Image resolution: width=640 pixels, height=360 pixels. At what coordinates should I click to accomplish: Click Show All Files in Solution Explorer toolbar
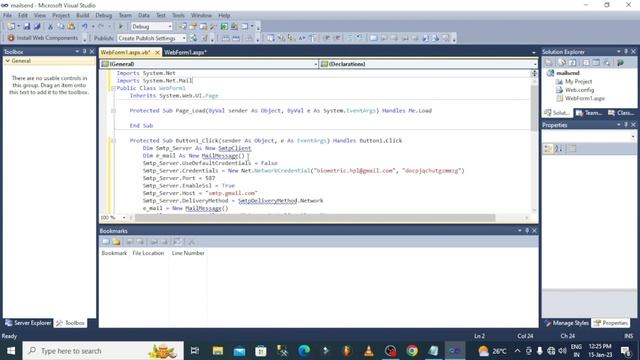pyautogui.click(x=562, y=62)
